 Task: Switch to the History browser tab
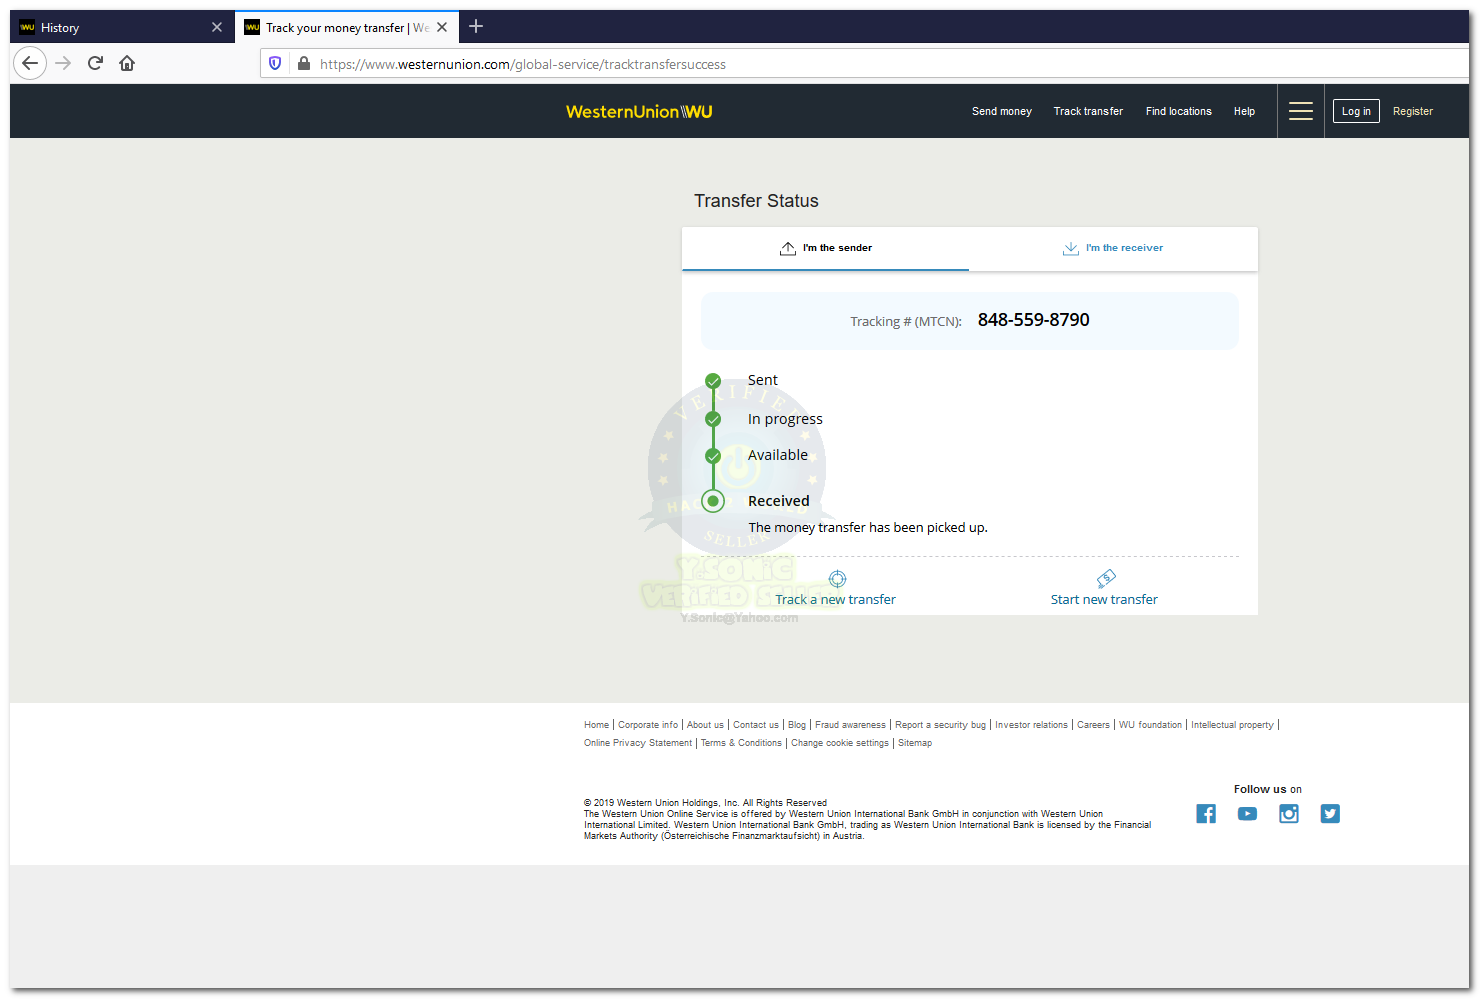coord(122,27)
